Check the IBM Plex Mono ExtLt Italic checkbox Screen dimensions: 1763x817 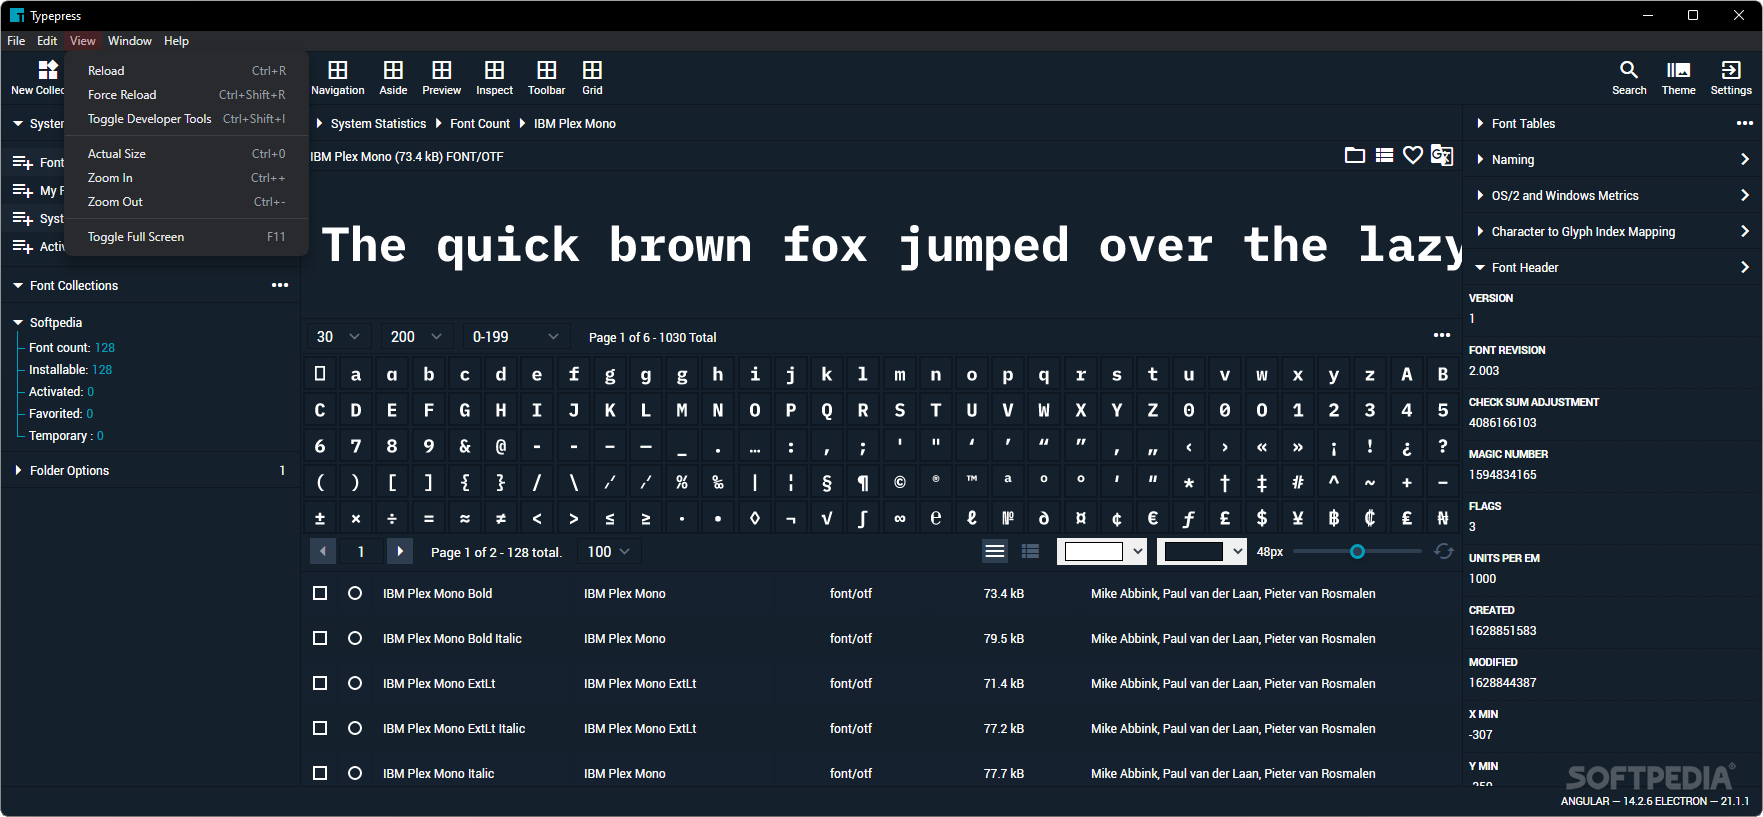click(x=320, y=728)
